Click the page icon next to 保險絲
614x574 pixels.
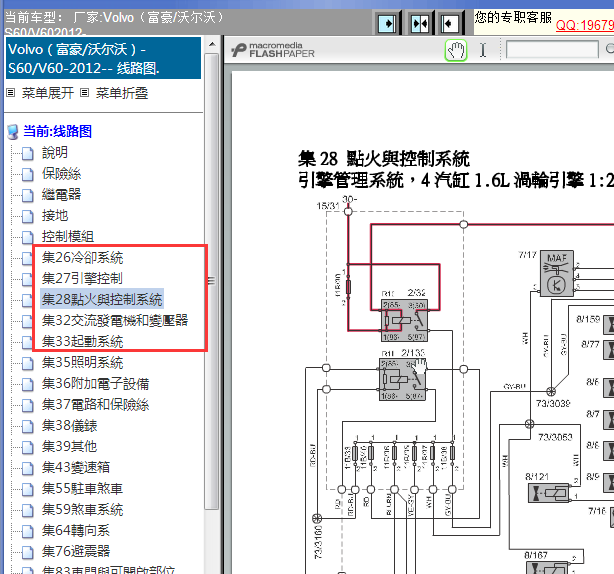pos(27,175)
